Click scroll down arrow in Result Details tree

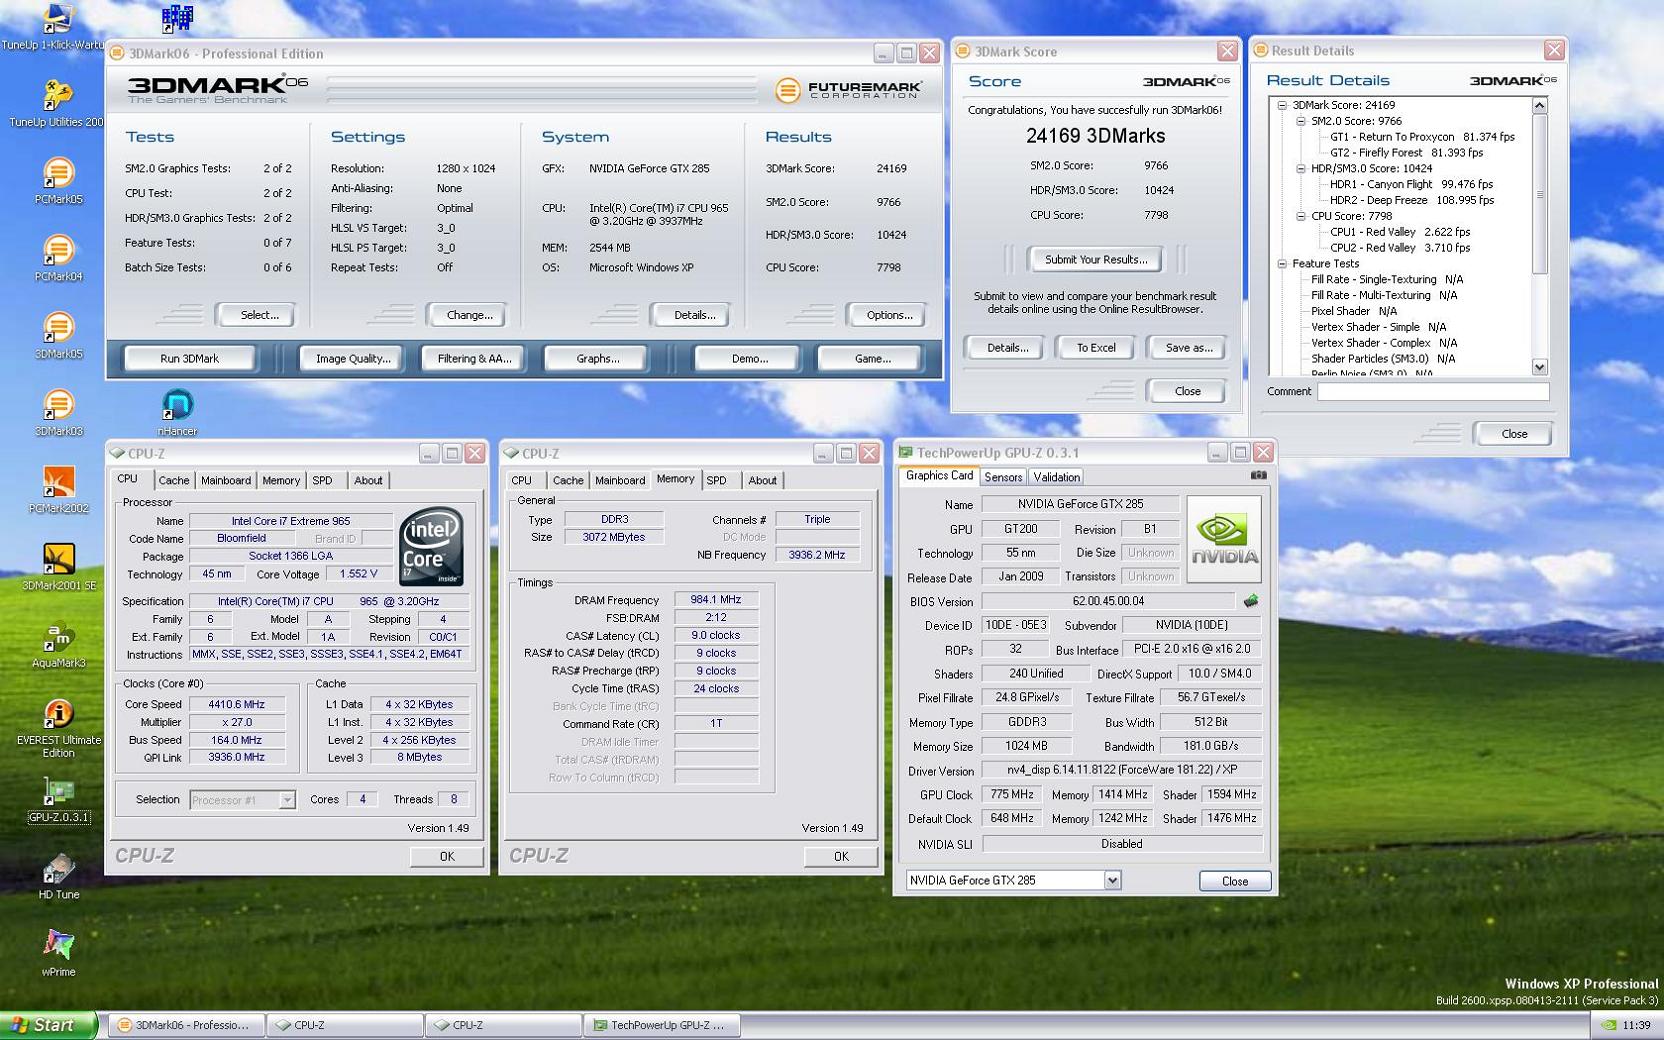[x=1539, y=367]
